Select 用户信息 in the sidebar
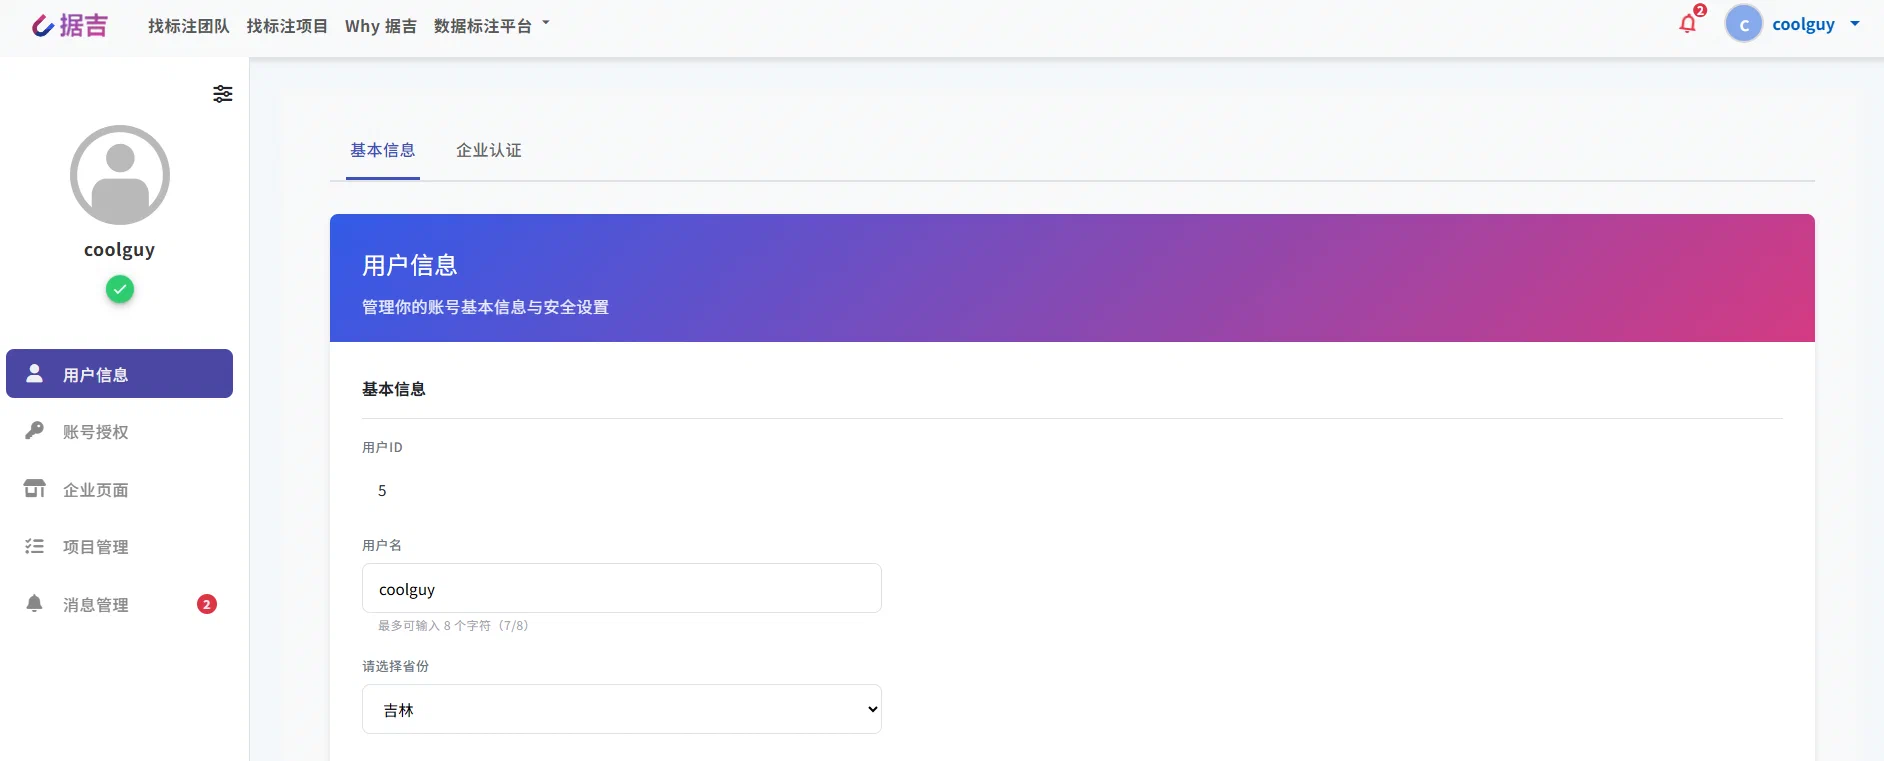Viewport: 1884px width, 761px height. [x=120, y=374]
